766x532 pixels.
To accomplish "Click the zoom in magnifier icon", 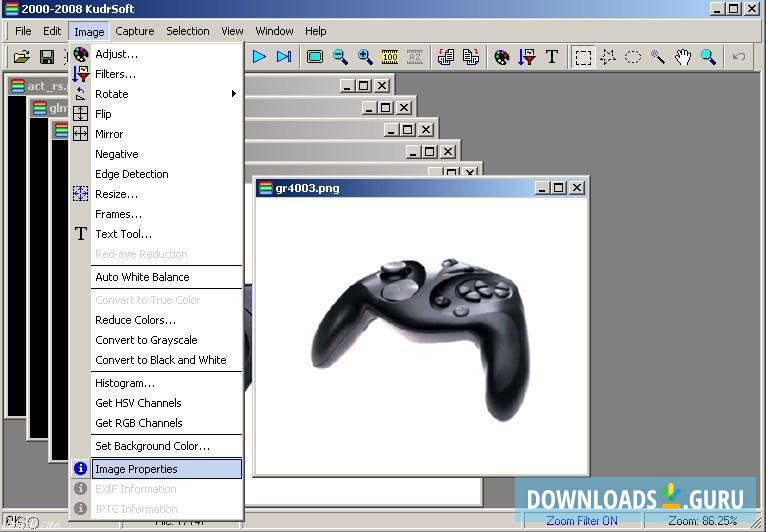I will click(365, 57).
